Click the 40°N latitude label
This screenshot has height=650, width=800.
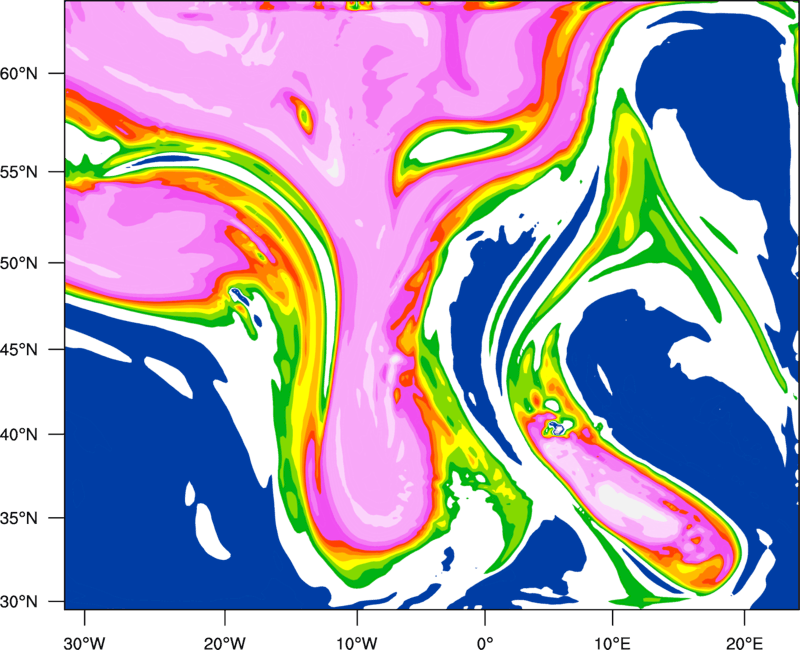pyautogui.click(x=19, y=435)
